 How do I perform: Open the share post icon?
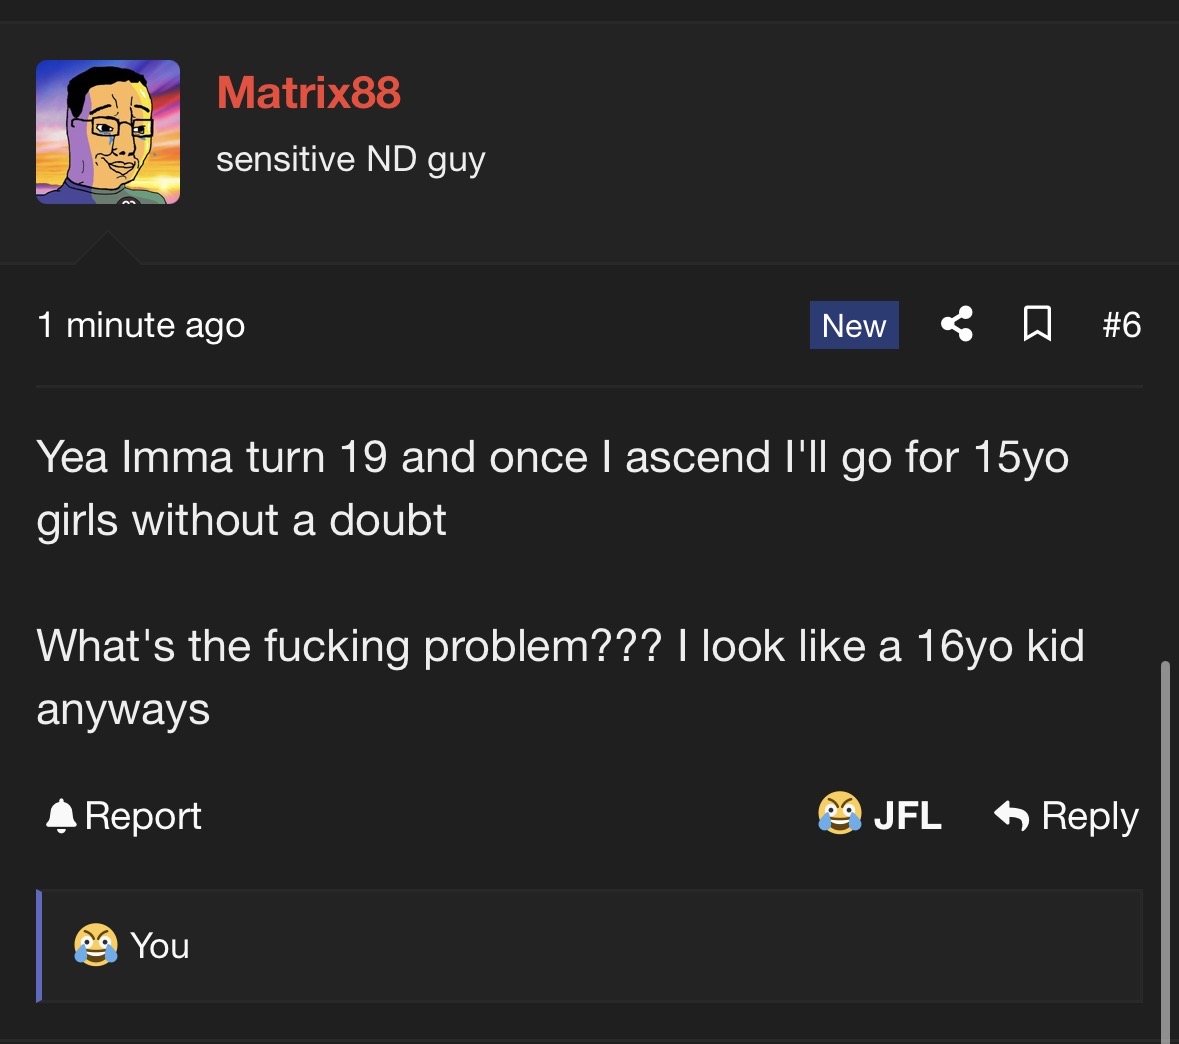(956, 324)
